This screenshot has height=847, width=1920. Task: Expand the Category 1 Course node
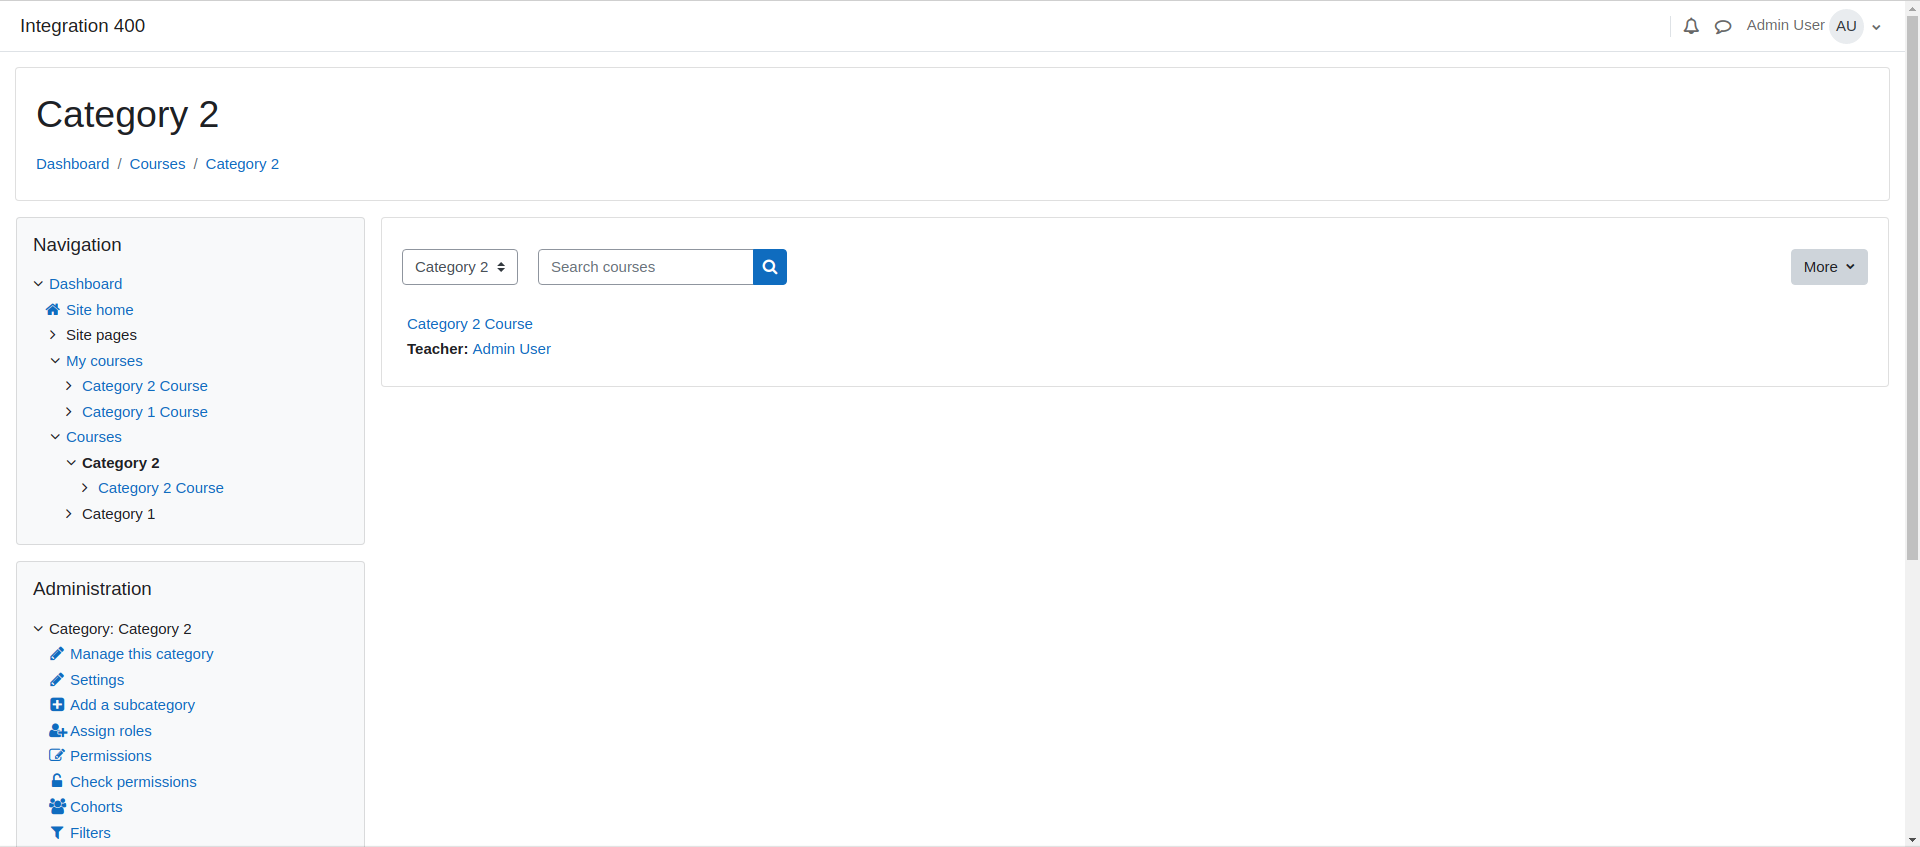pos(69,412)
